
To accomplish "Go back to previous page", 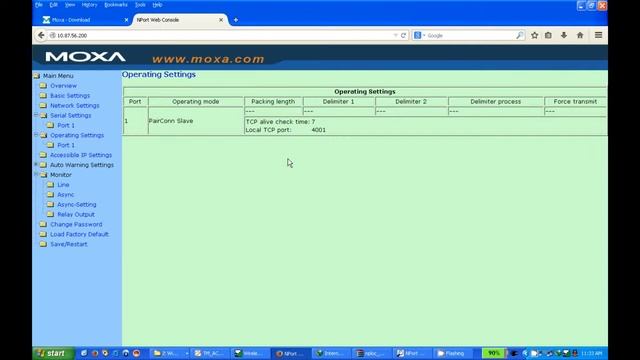I will tap(41, 36).
